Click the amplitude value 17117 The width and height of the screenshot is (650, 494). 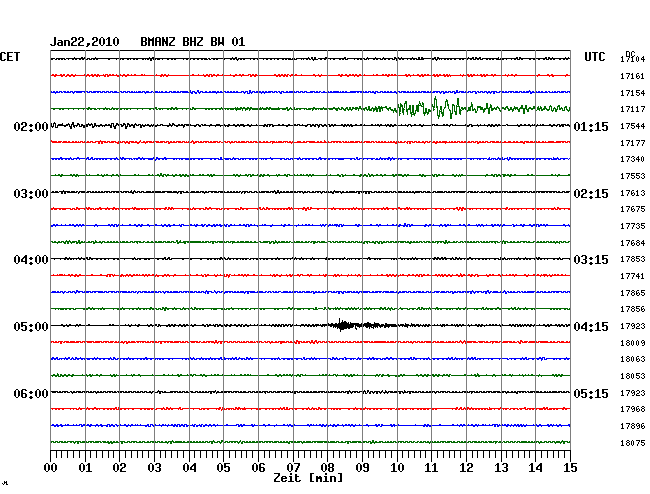633,109
